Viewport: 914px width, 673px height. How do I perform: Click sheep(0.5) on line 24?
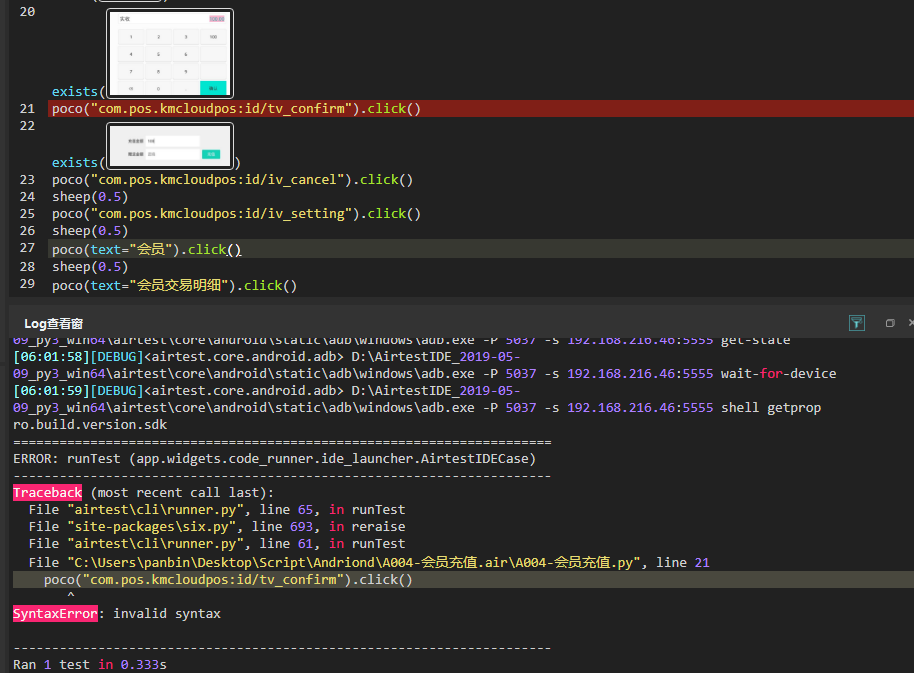(x=90, y=197)
